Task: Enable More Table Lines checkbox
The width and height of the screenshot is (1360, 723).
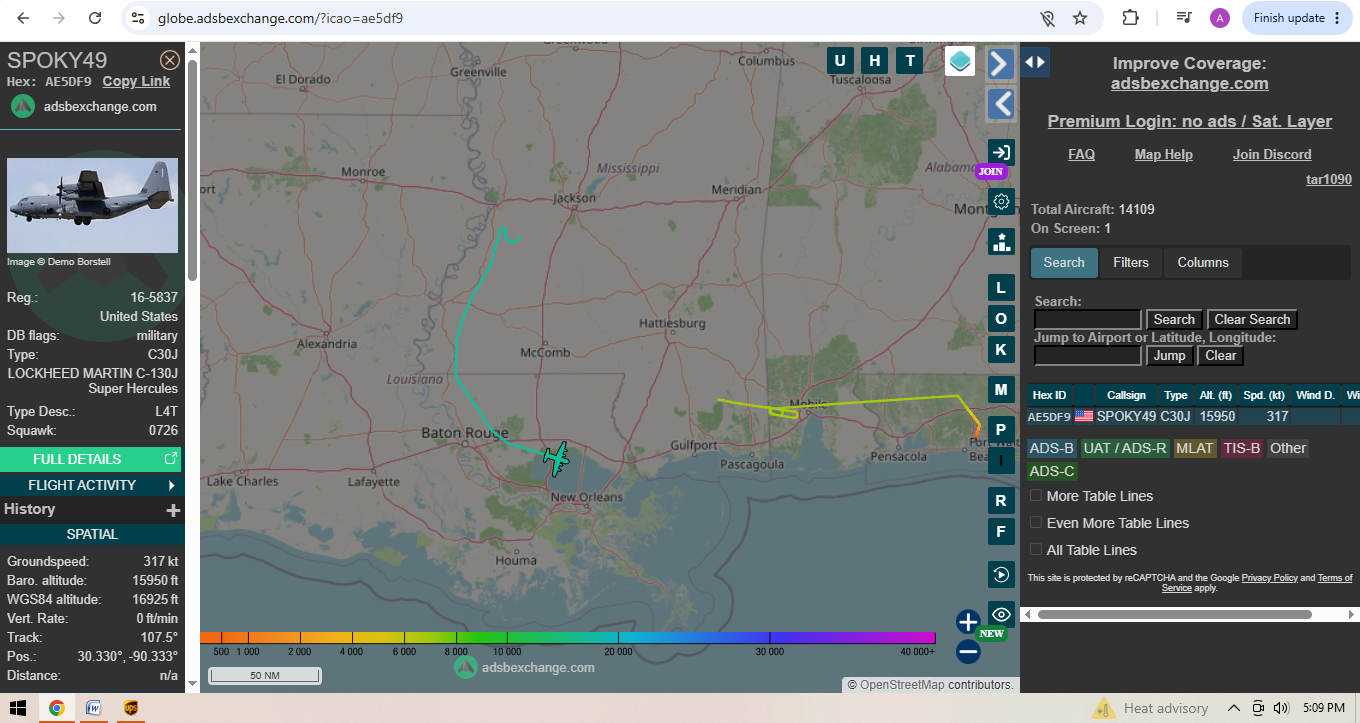Action: (1037, 496)
